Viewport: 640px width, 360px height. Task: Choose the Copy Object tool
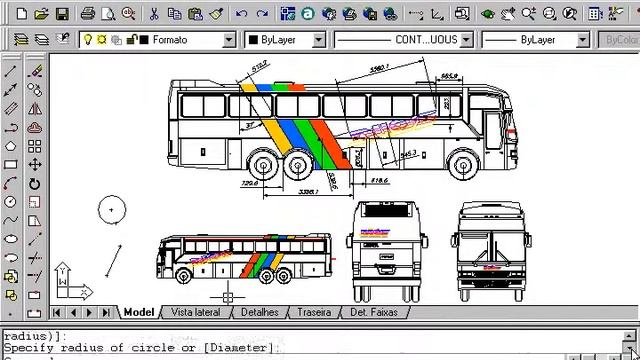point(35,90)
